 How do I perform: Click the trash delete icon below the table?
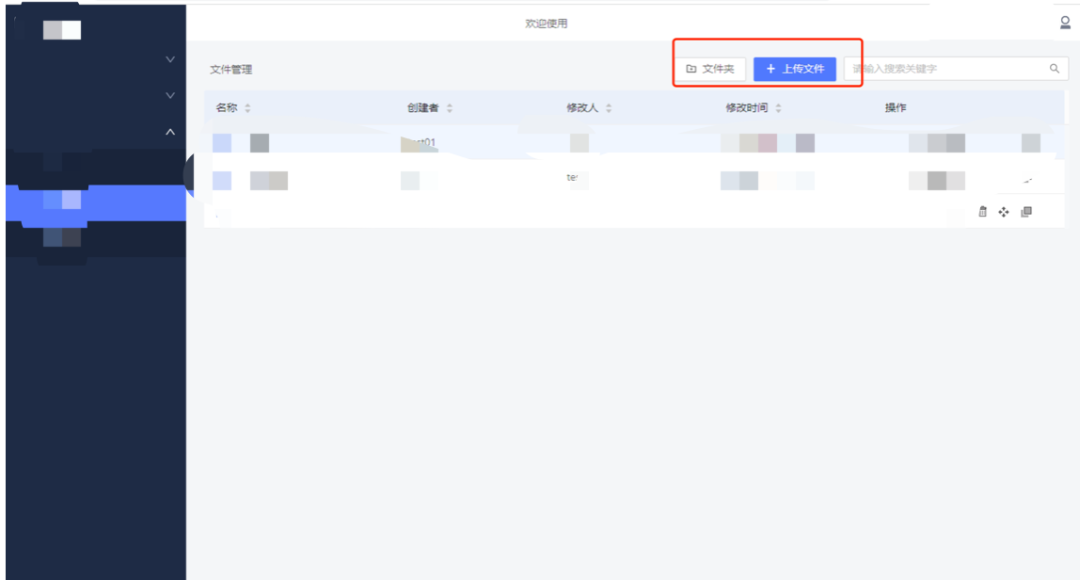pyautogui.click(x=982, y=211)
